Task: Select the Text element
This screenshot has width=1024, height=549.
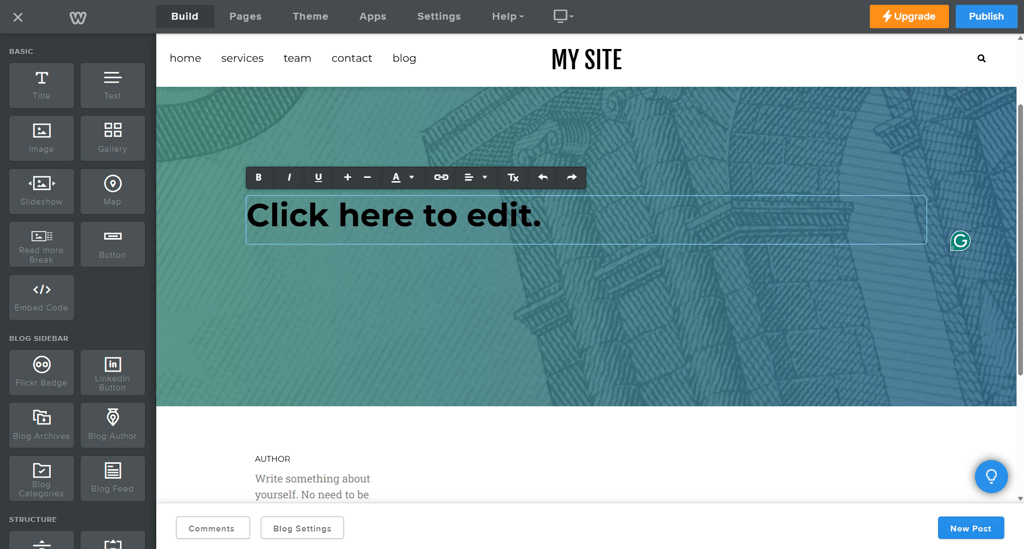Action: [112, 86]
